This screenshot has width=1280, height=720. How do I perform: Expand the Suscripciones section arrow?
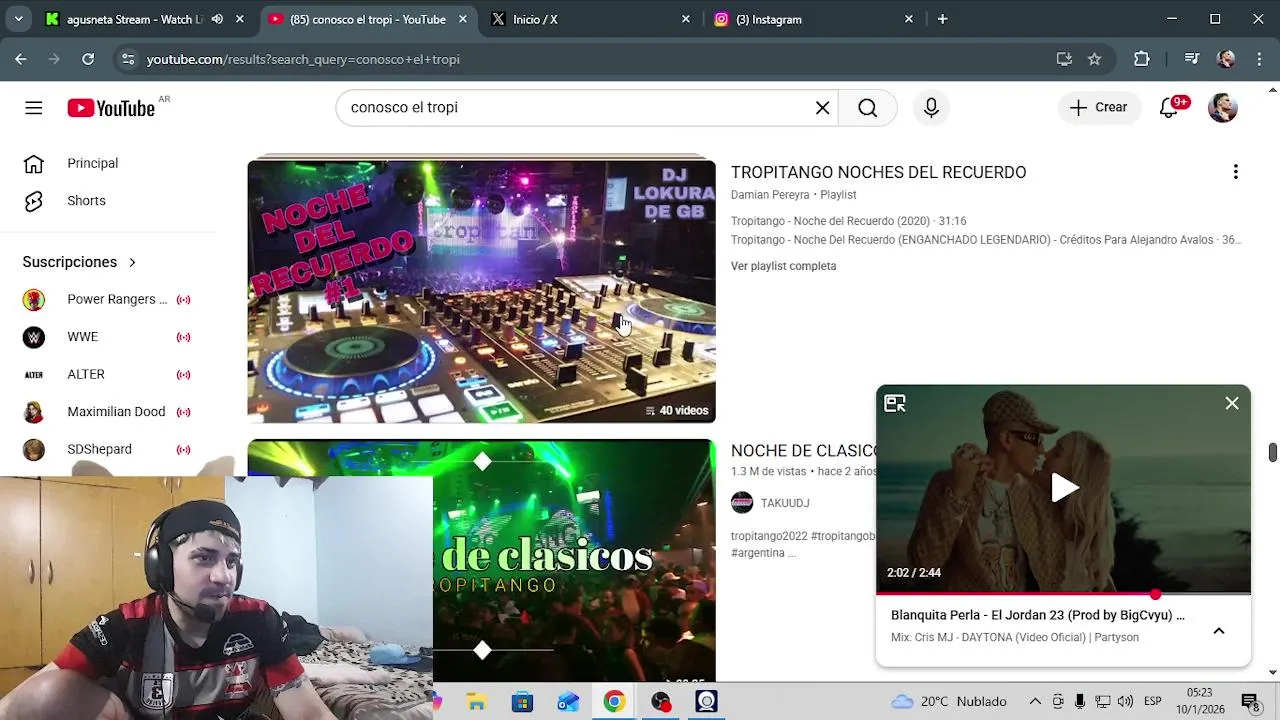[132, 262]
